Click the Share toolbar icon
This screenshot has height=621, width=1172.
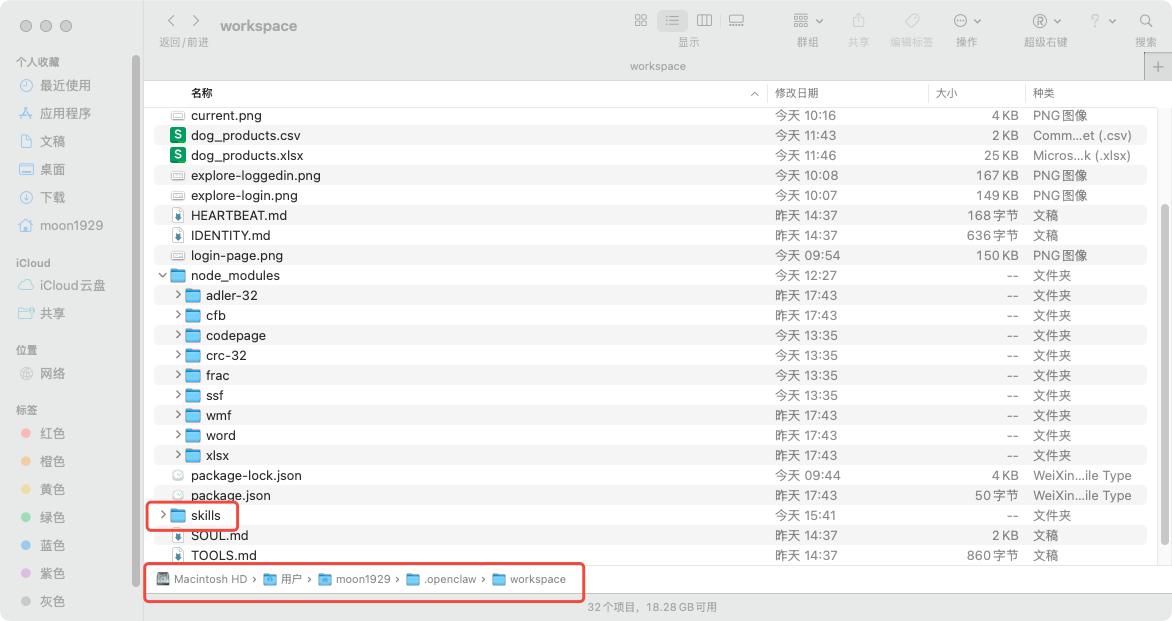pos(858,21)
